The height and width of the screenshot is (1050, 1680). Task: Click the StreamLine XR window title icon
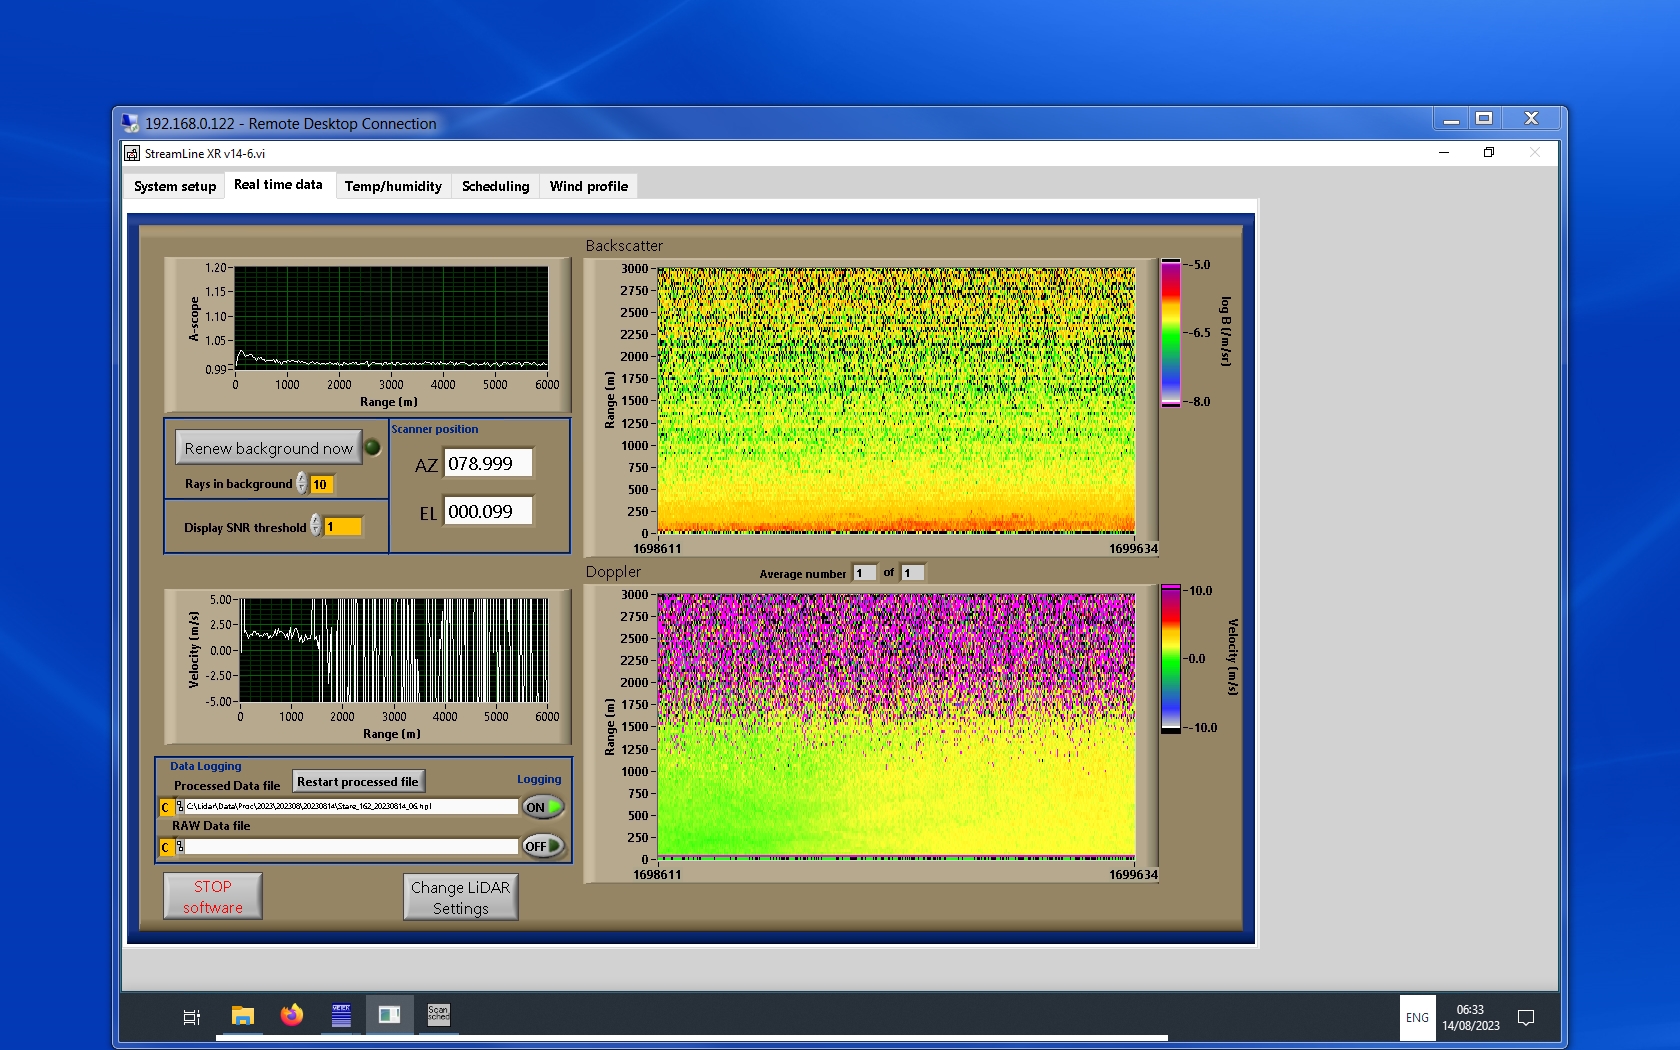pos(132,153)
